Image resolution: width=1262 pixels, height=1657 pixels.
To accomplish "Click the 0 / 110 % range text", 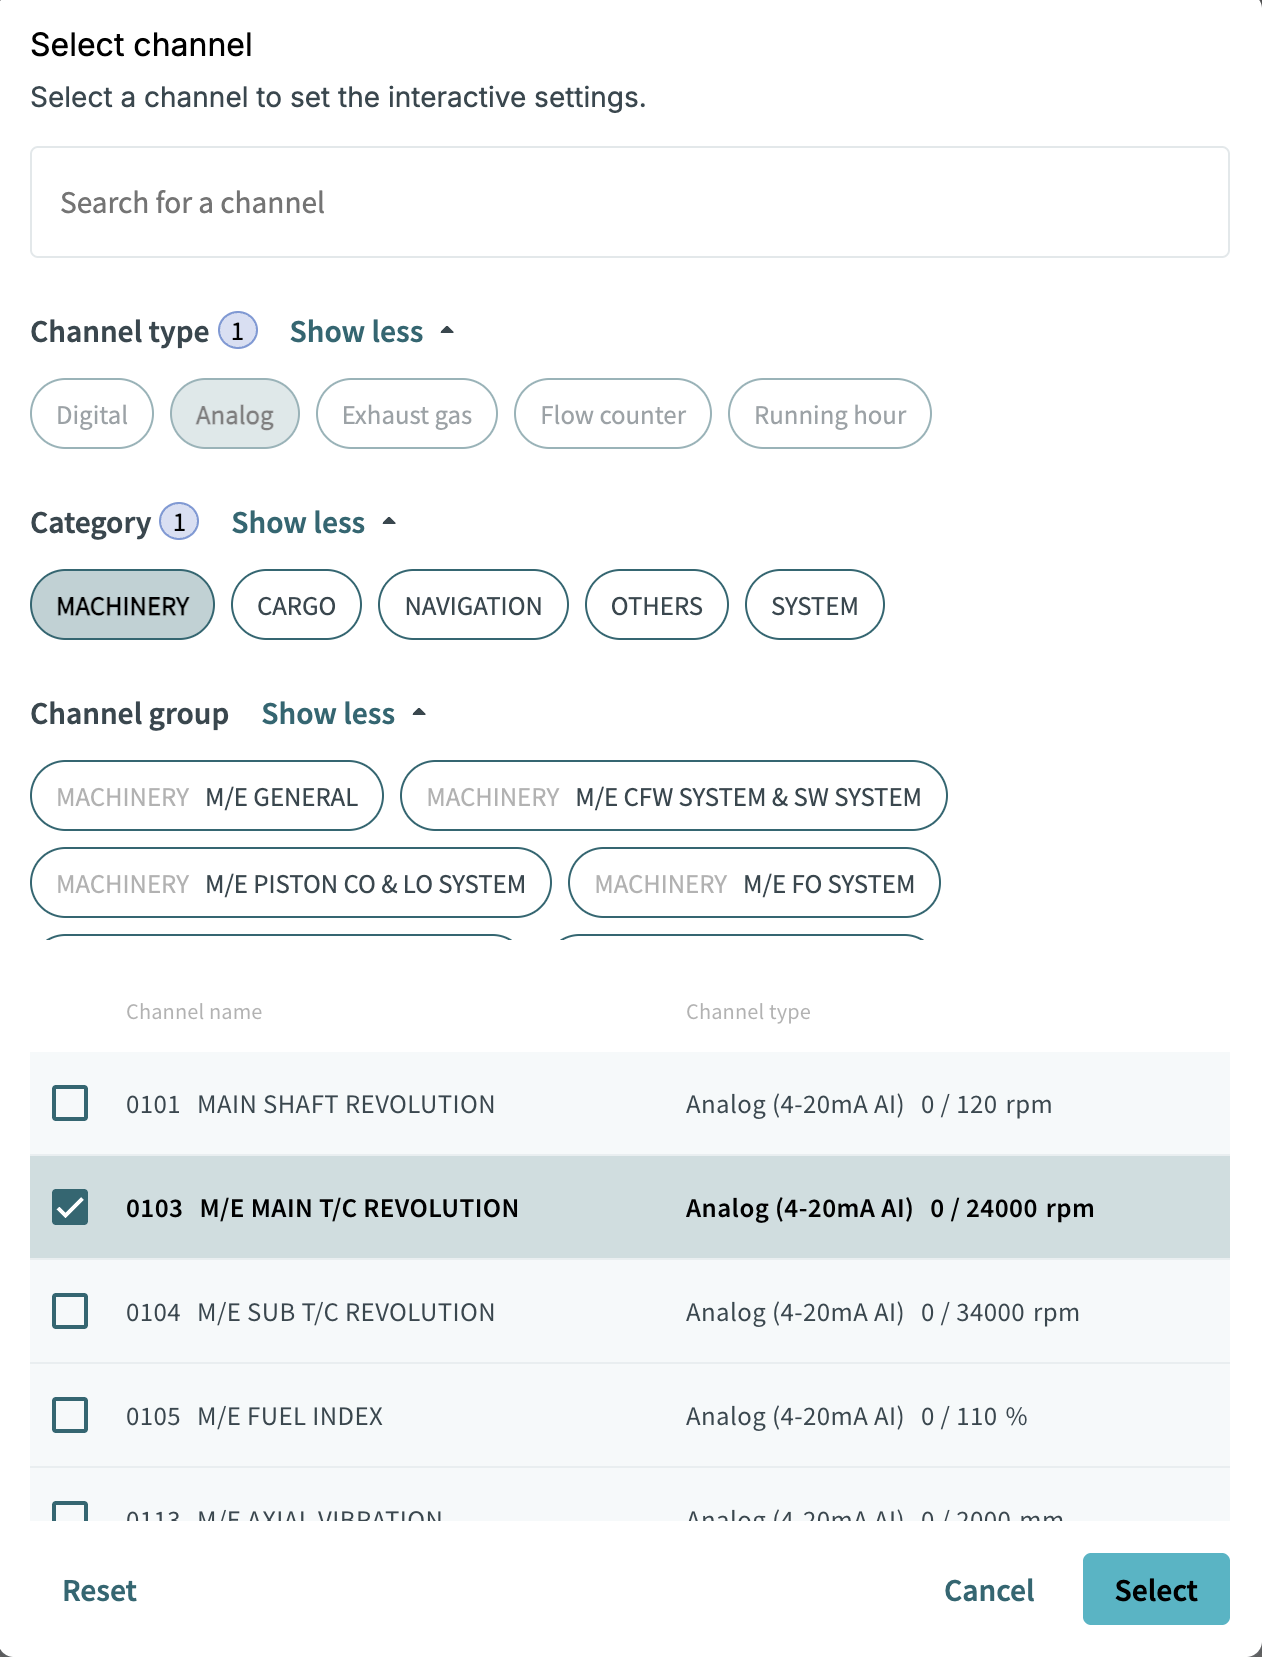I will [974, 1416].
